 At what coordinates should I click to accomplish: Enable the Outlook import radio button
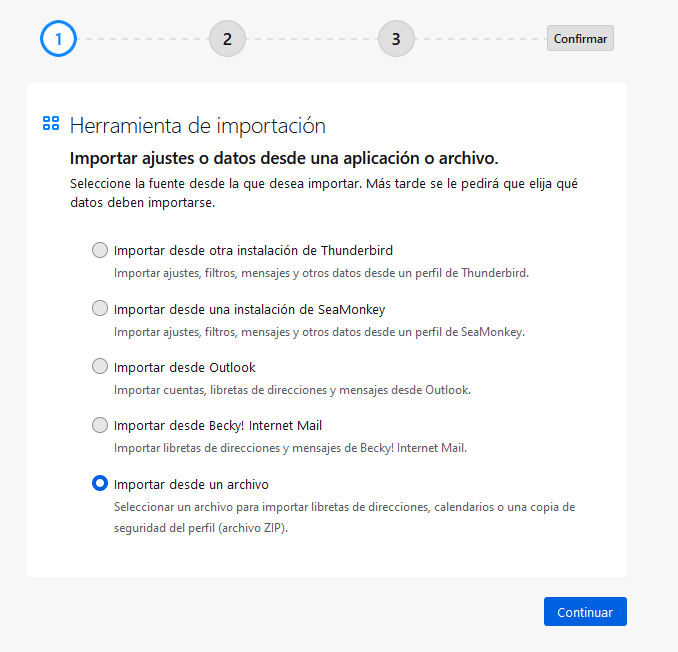click(x=100, y=366)
